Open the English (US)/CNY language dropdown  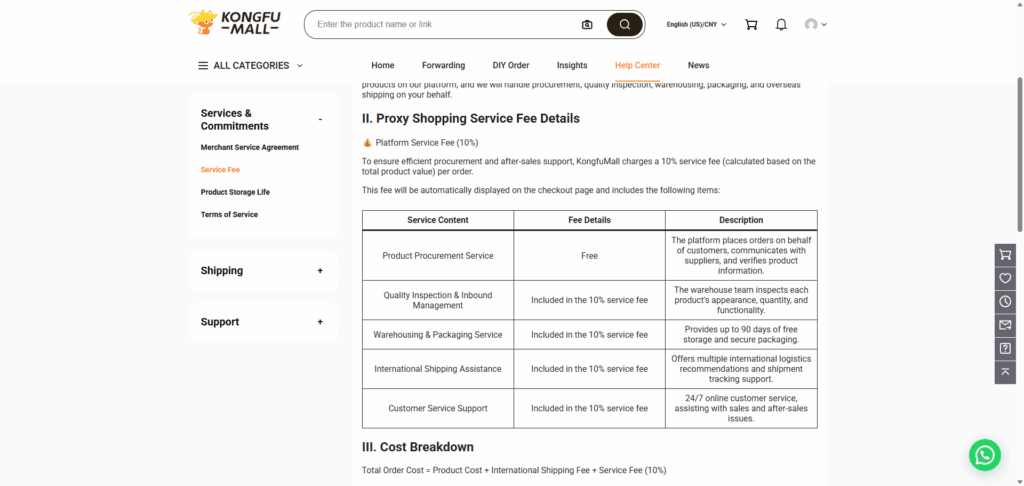pos(696,24)
